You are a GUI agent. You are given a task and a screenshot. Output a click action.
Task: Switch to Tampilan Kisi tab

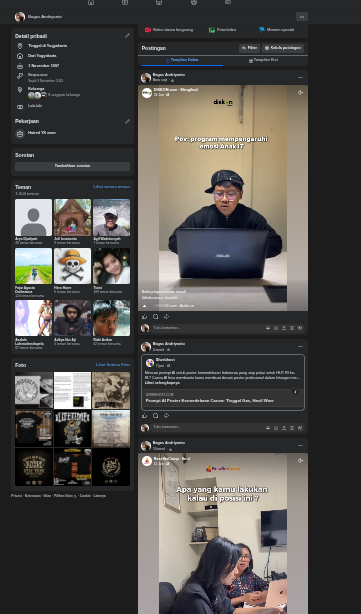point(264,60)
